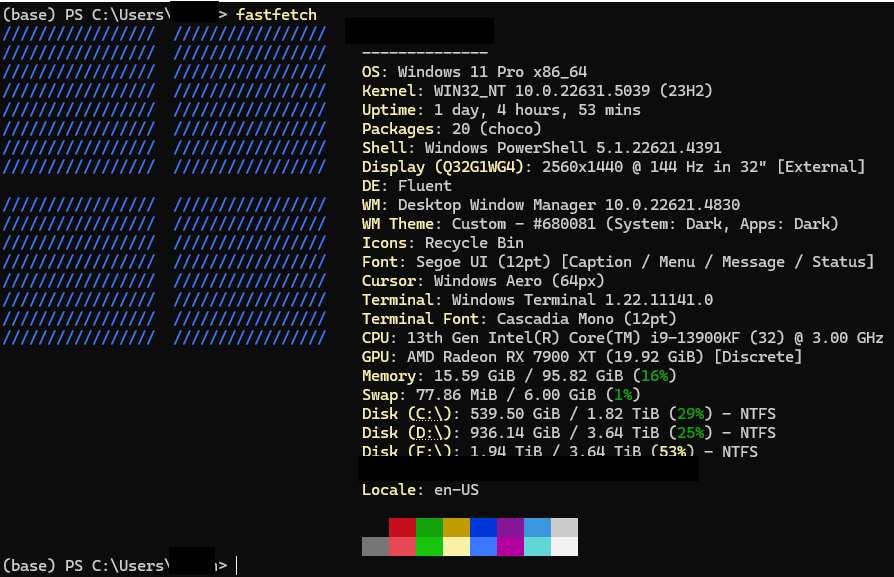894x577 pixels.
Task: Click 'Cascadia Mono (12pt)' terminal font text
Action: click(586, 319)
